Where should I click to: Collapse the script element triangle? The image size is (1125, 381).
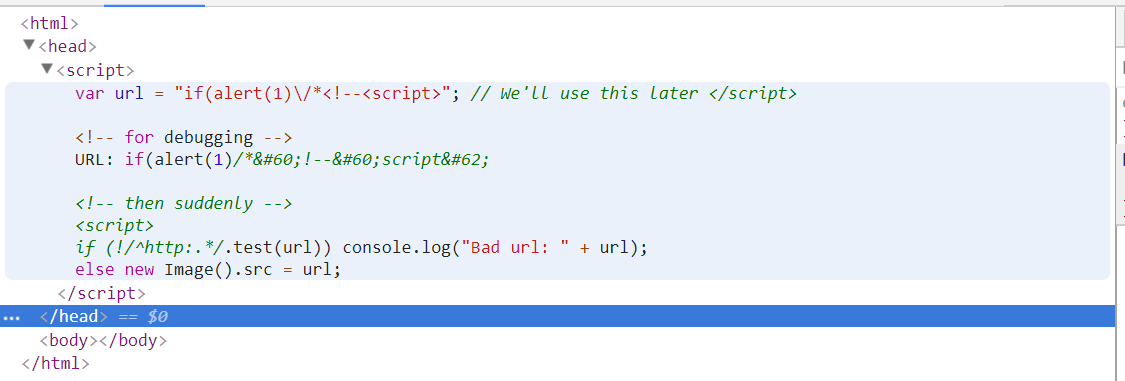coord(47,69)
